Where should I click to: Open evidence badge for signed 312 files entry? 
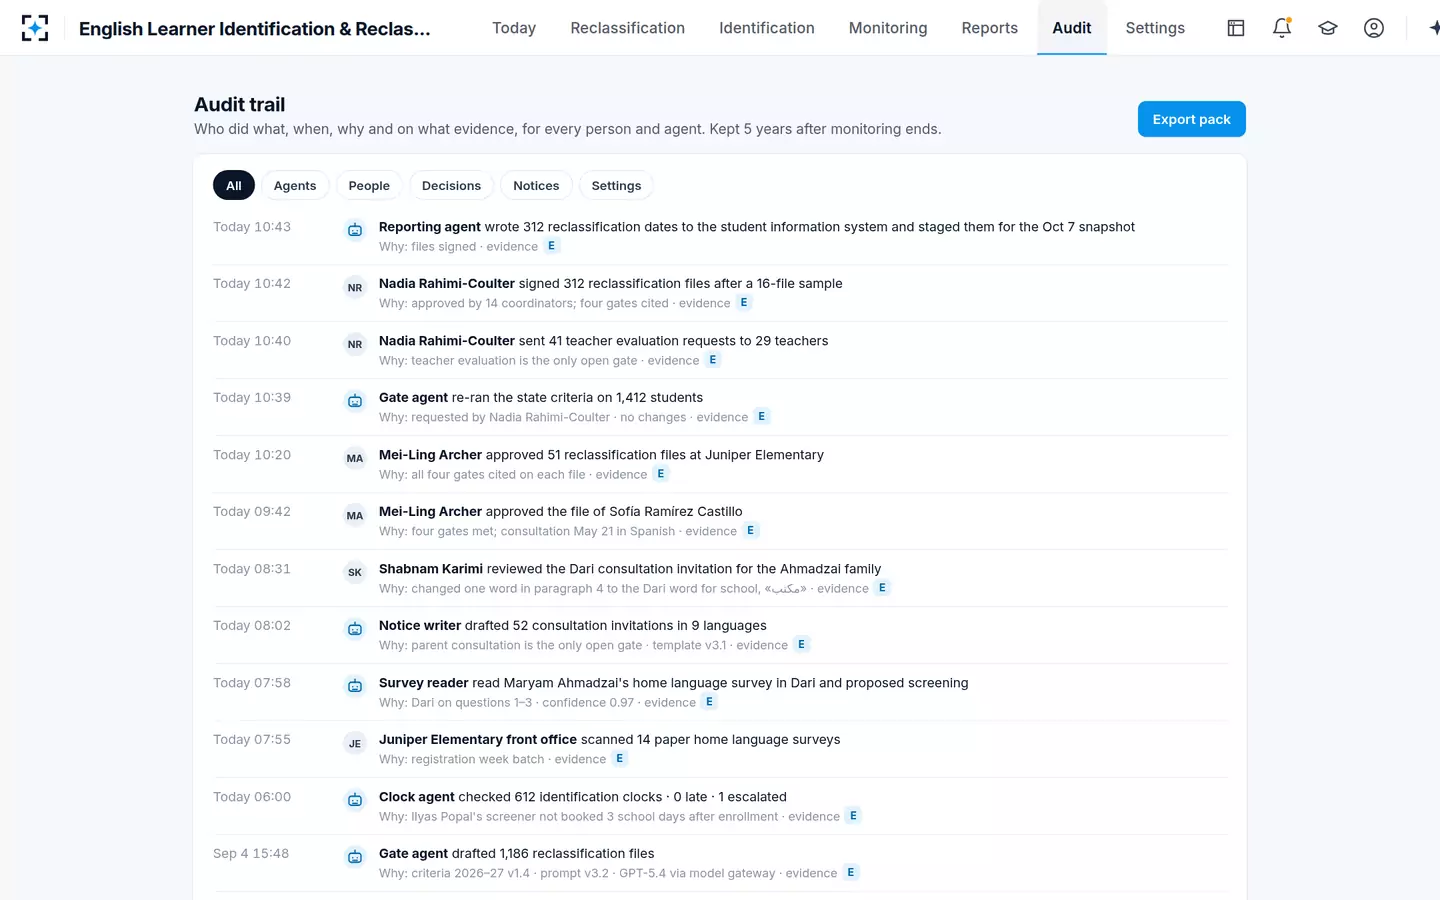[x=744, y=303]
